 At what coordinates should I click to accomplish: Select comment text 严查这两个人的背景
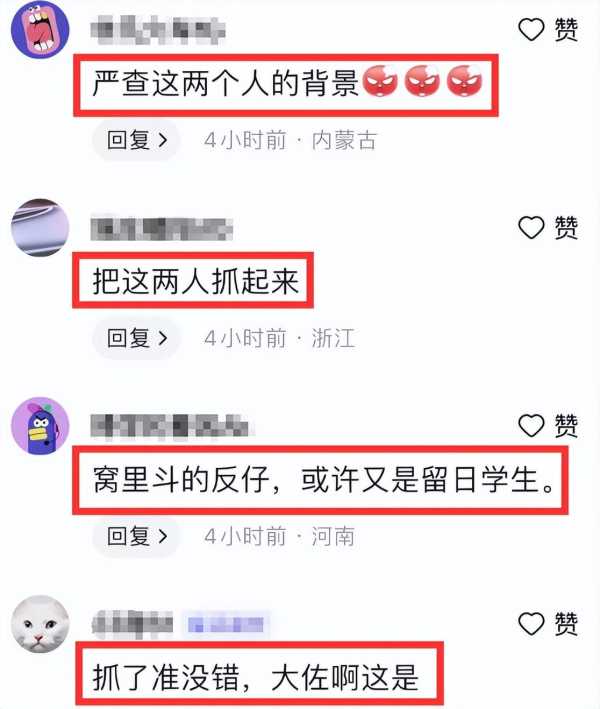coord(226,83)
